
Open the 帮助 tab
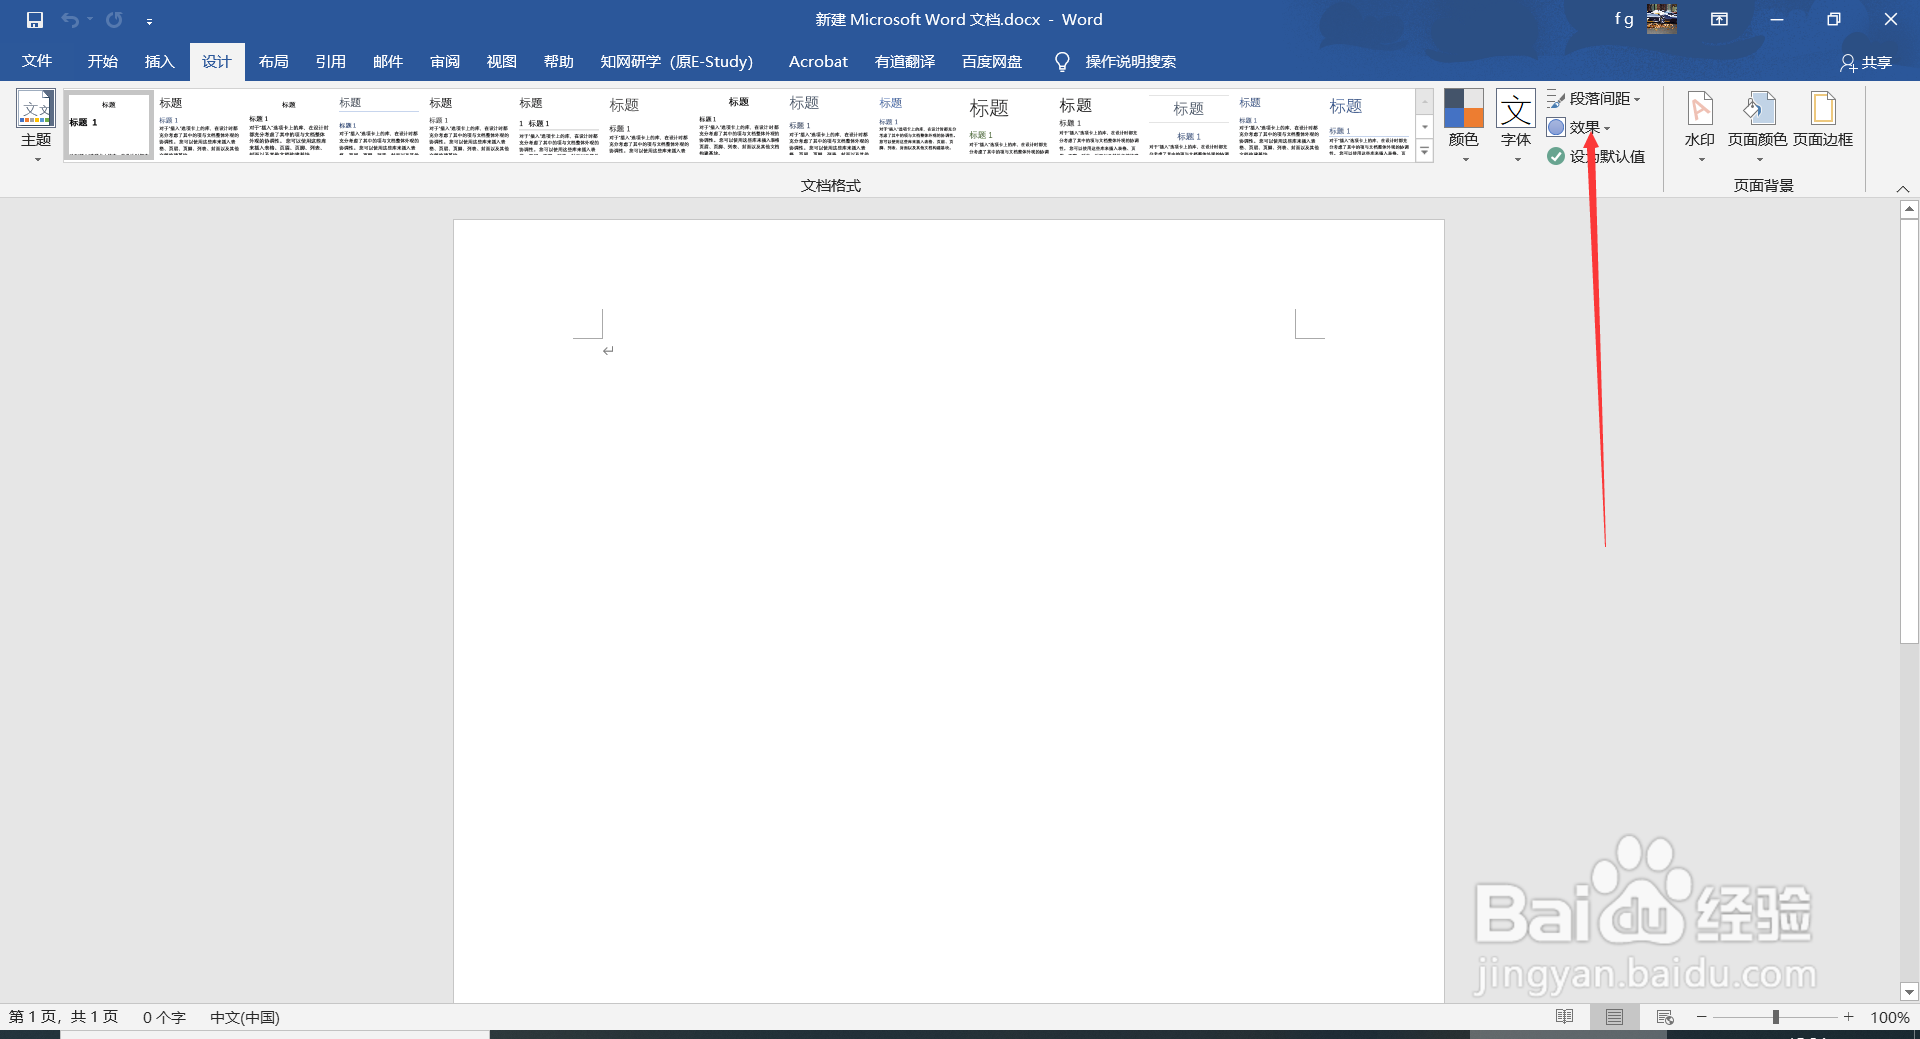pyautogui.click(x=559, y=61)
